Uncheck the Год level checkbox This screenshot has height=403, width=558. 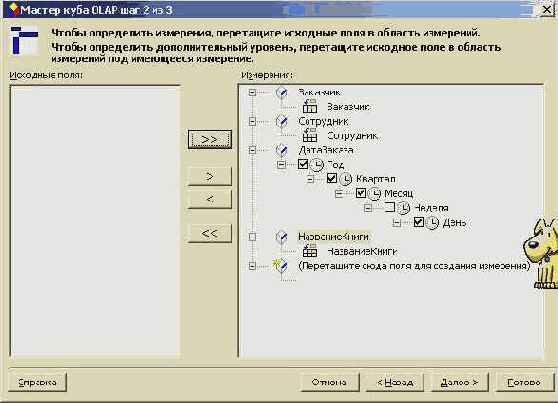[x=303, y=164]
